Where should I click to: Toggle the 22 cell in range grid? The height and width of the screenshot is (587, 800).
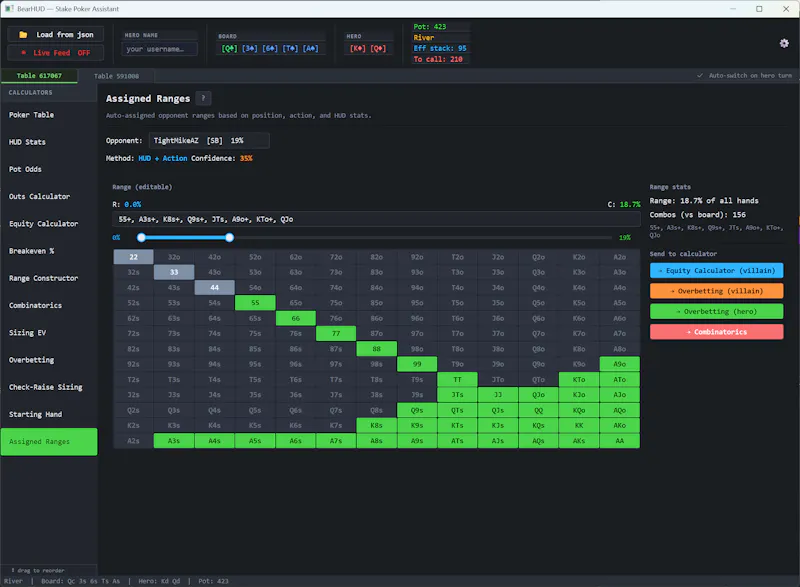pyautogui.click(x=133, y=257)
